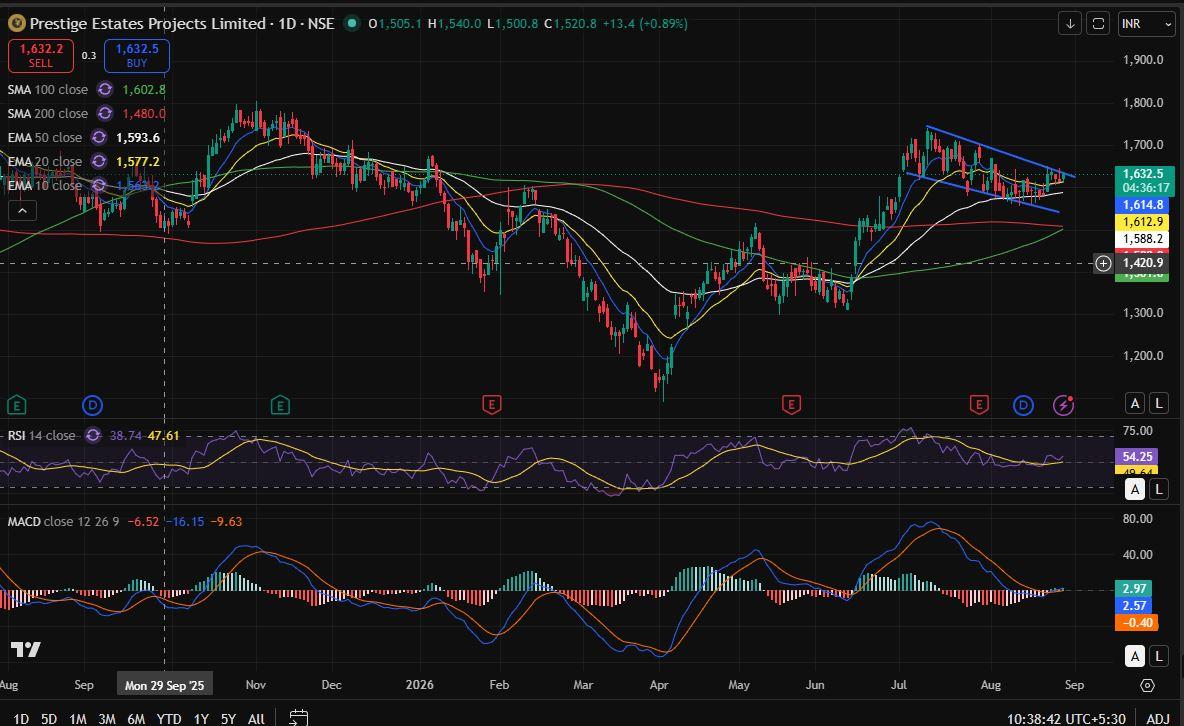The image size is (1184, 726).
Task: Click the circular arrows icon beside EMA 10
Action: click(x=99, y=185)
